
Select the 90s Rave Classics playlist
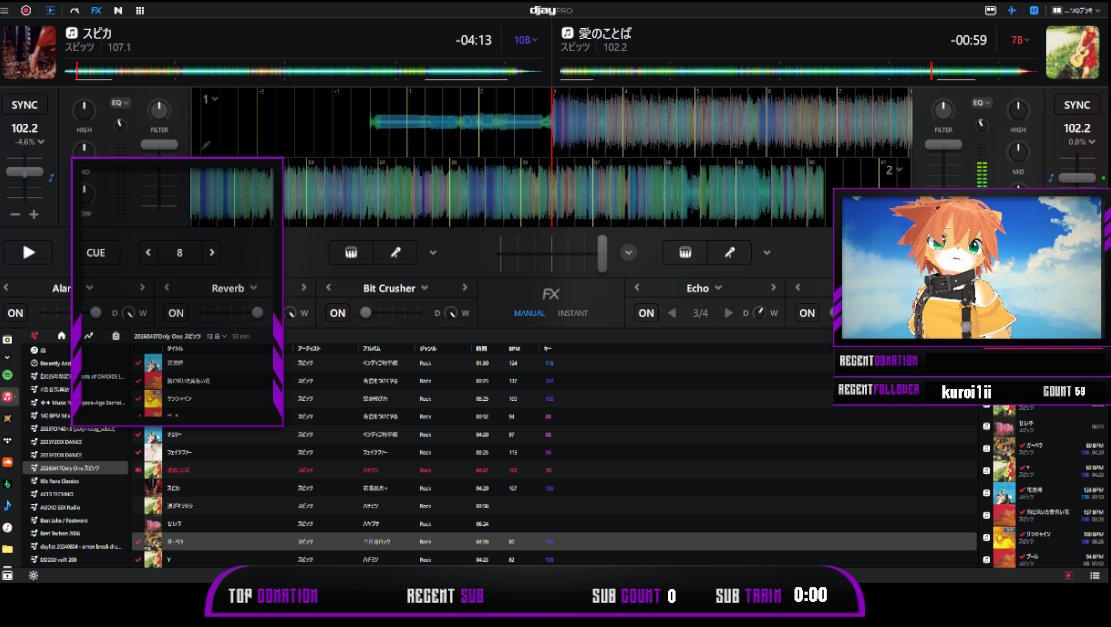click(x=55, y=481)
